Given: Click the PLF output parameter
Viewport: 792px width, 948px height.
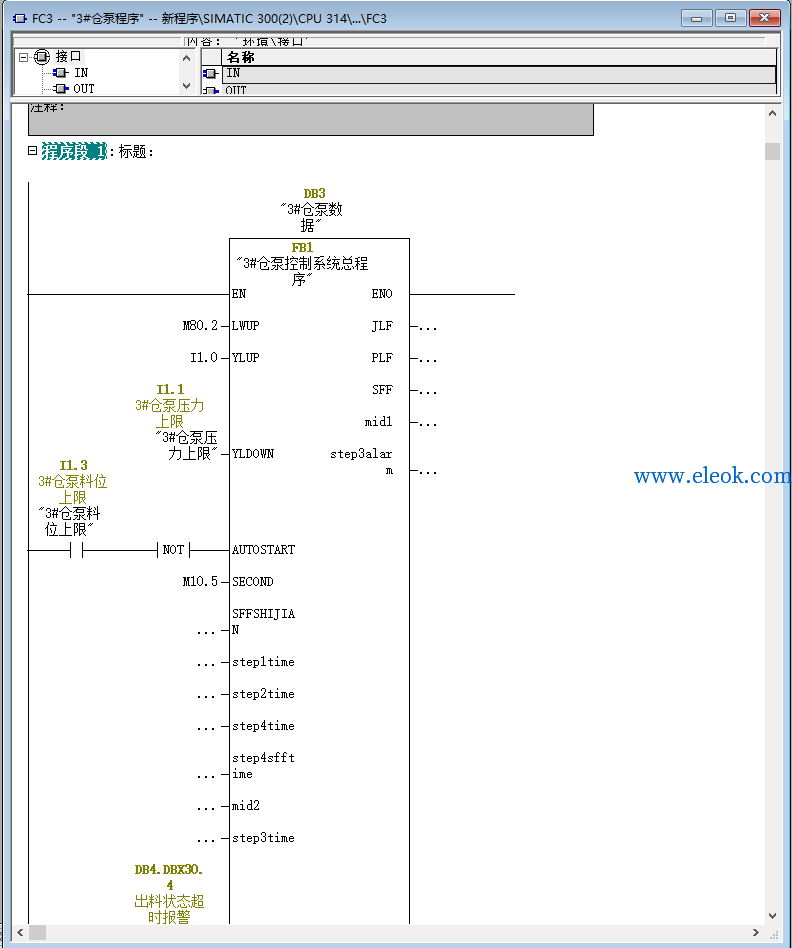Looking at the screenshot, I should pyautogui.click(x=382, y=358).
